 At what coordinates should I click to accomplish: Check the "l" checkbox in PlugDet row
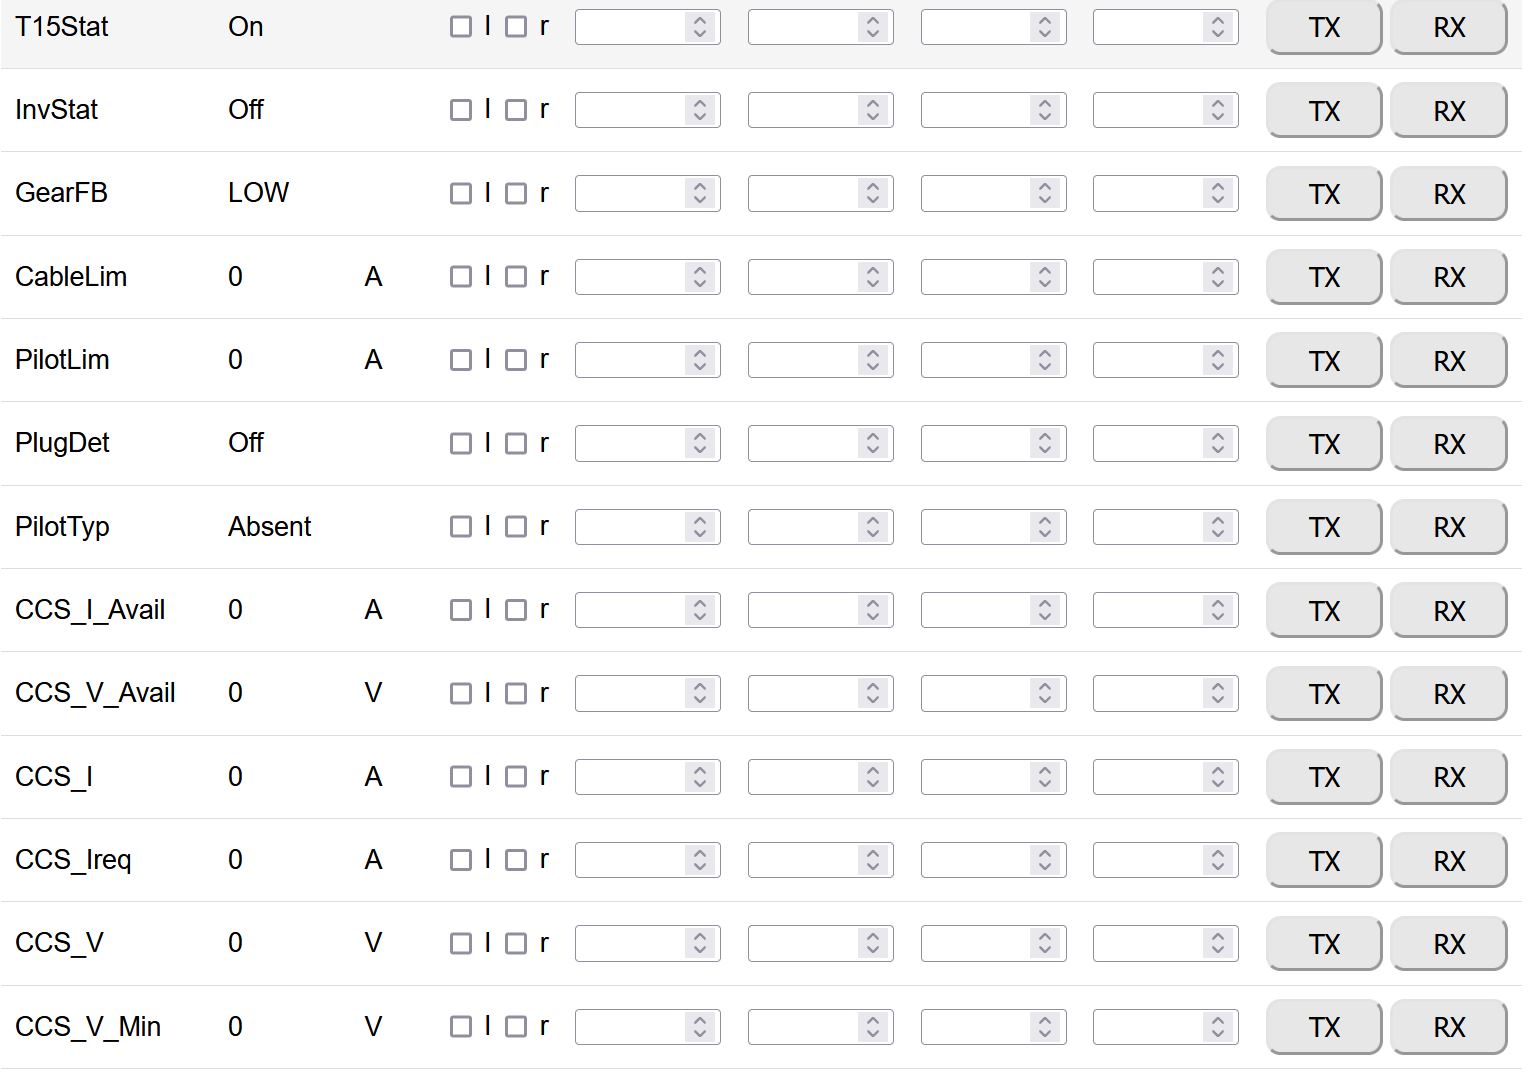tap(461, 443)
